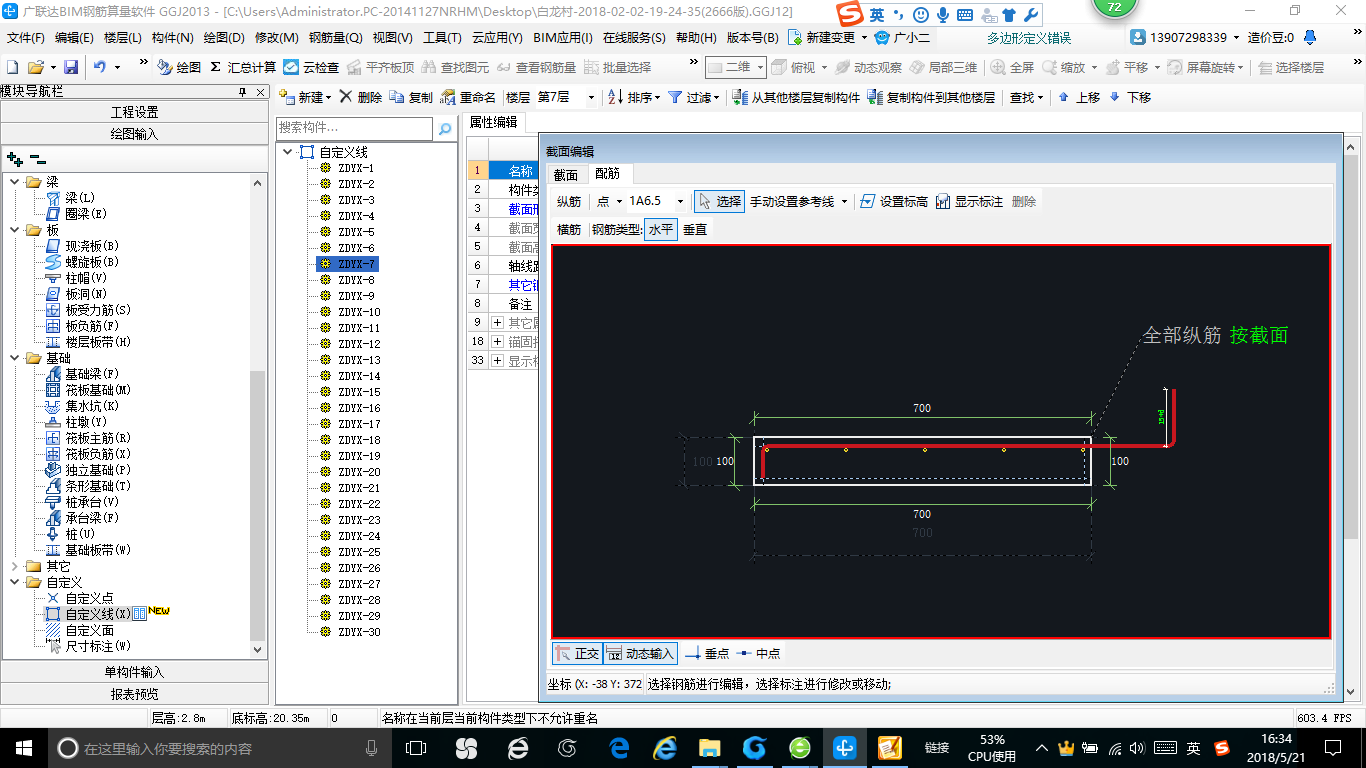1366x768 pixels.
Task: Move component up with 上移
Action: pos(1079,97)
